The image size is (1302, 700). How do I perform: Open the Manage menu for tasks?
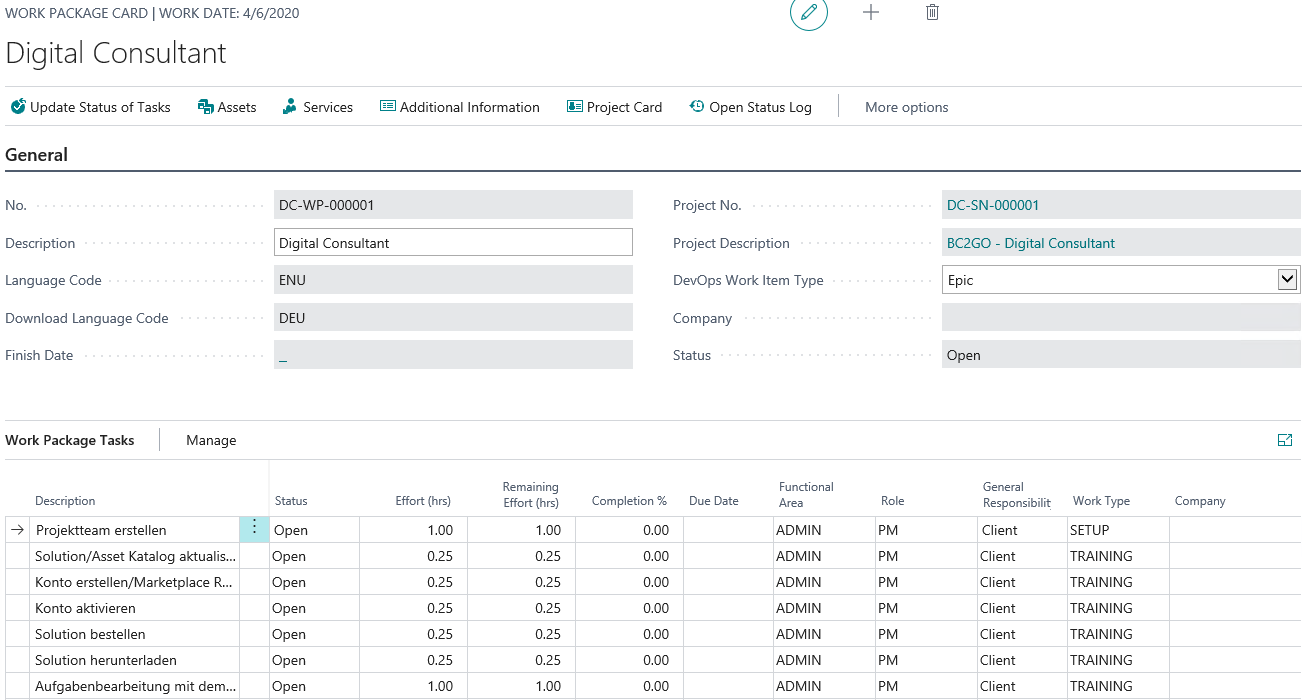click(211, 440)
